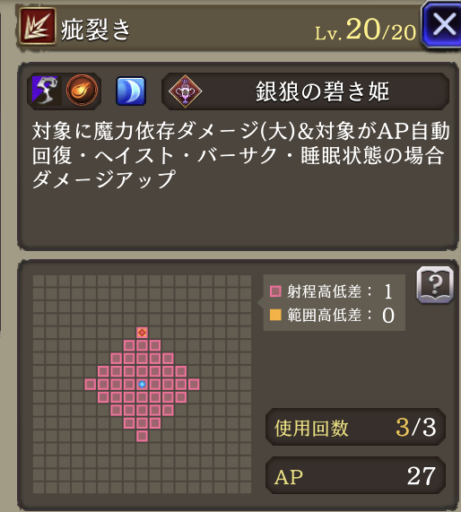Screen dimensions: 461x512
Task: Tap the trophy diamond emblem icon
Action: click(185, 91)
